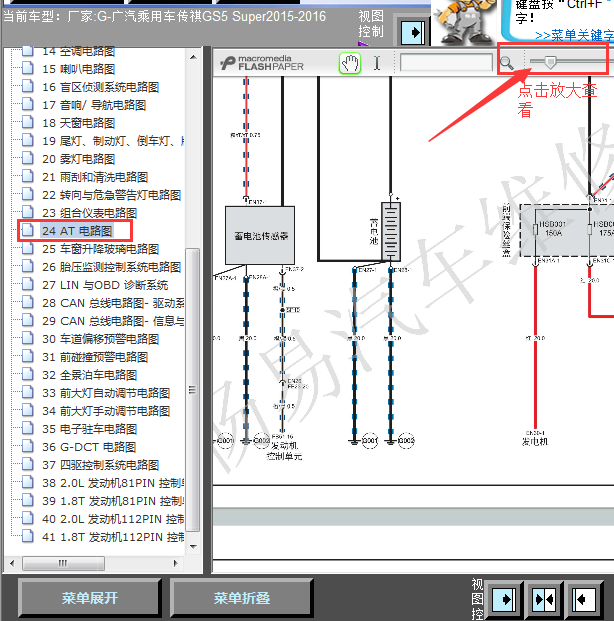Click bottom view control expand-right arrow button
Viewport: 614px width, 621px height.
[x=503, y=599]
